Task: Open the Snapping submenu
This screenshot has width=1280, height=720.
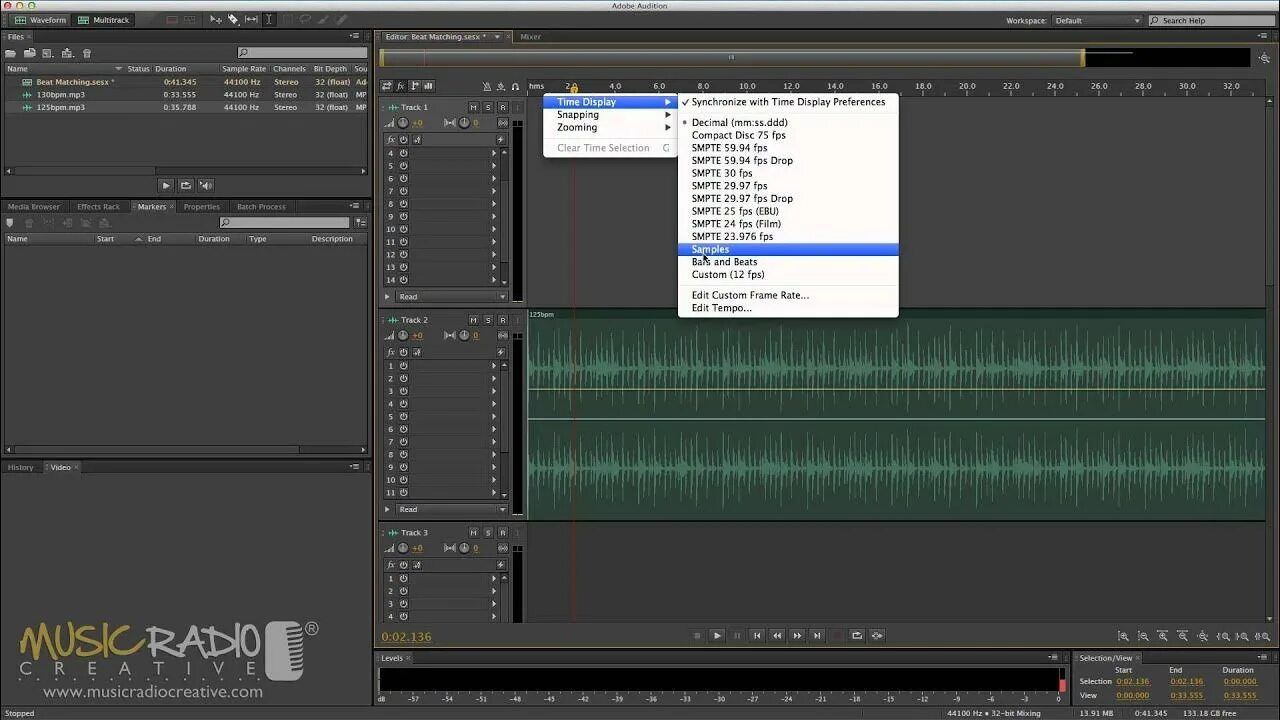Action: point(611,115)
